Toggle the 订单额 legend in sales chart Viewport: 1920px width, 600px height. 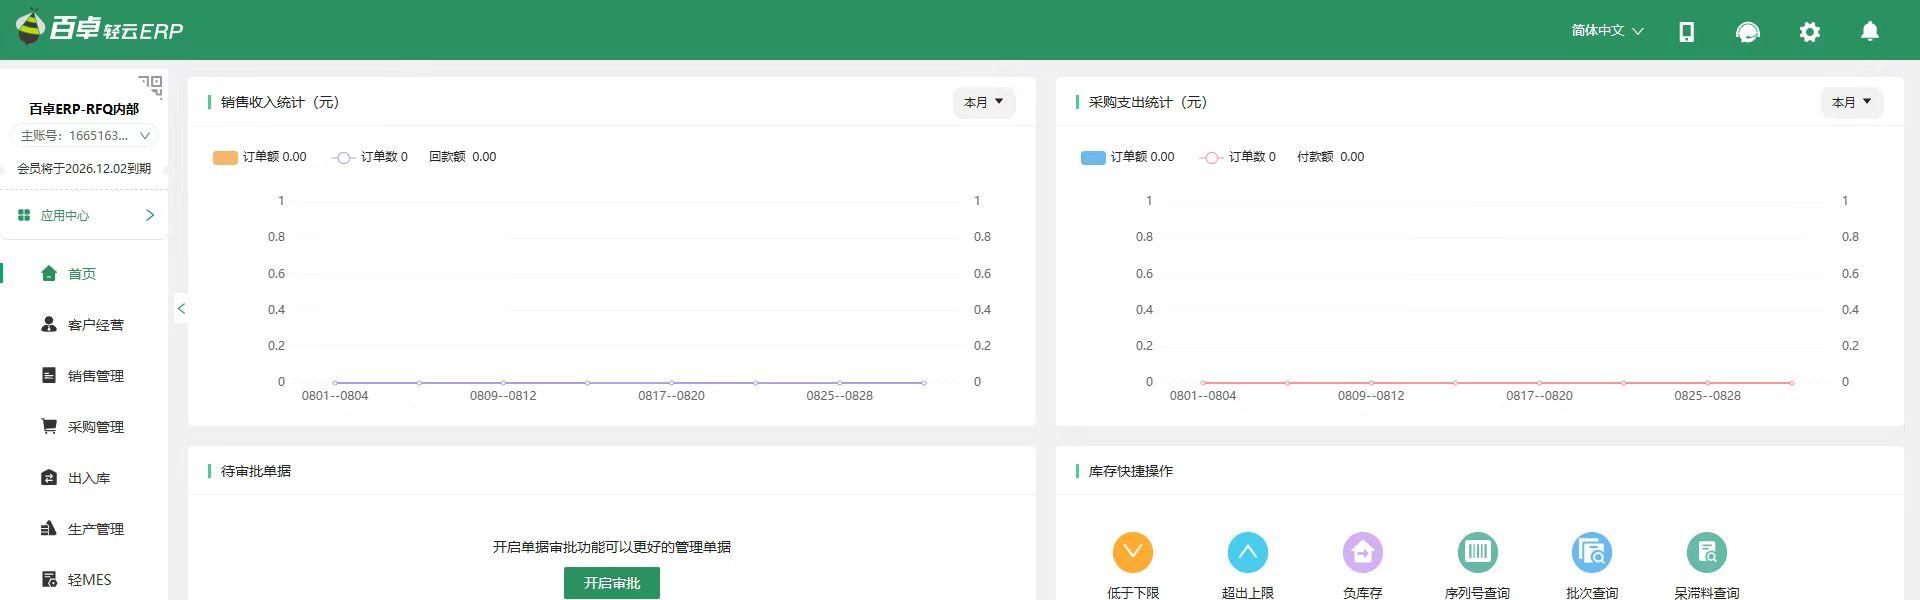coord(260,157)
